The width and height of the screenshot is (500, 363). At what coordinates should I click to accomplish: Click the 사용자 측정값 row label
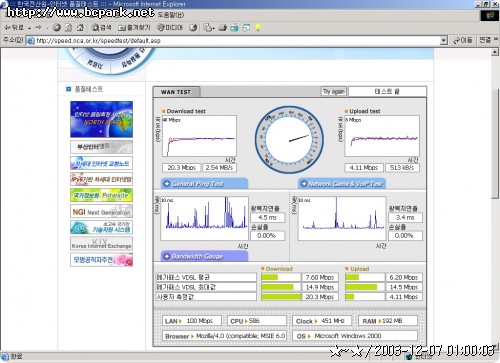coord(206,297)
